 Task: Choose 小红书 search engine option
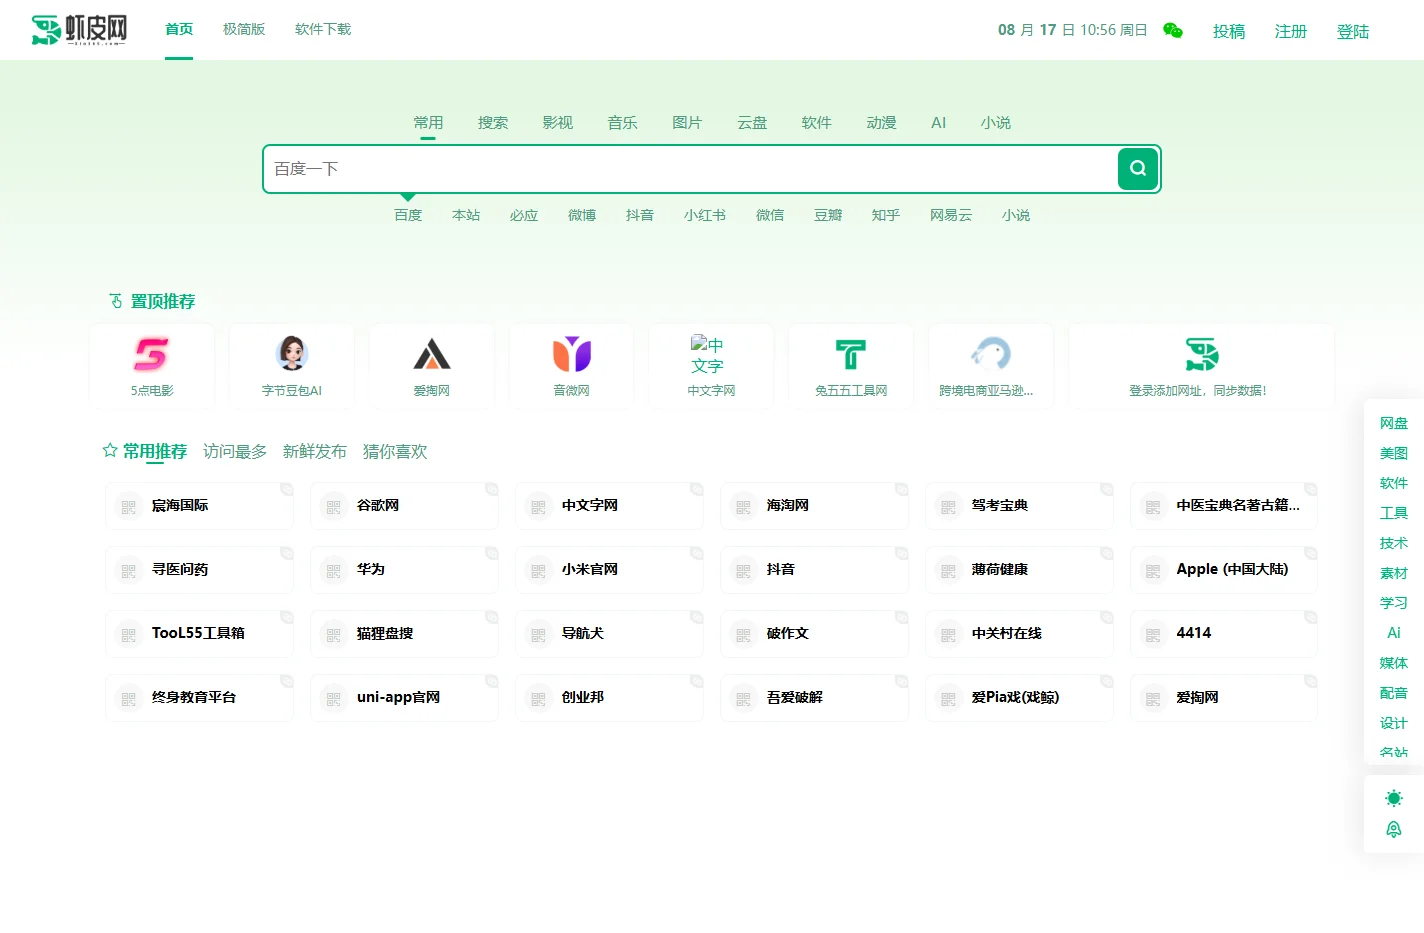pyautogui.click(x=705, y=215)
